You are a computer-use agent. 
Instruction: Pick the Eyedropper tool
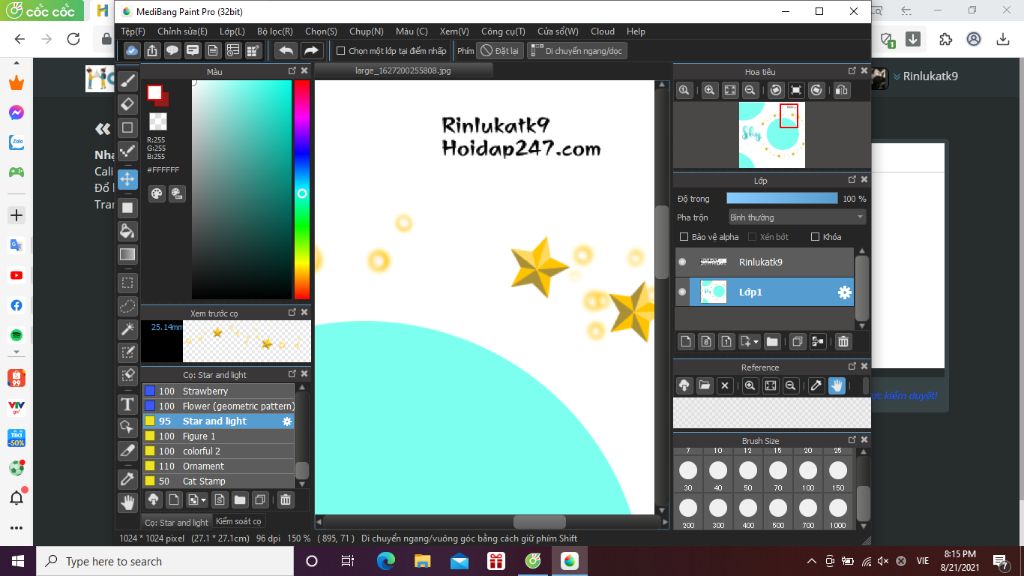click(x=128, y=479)
